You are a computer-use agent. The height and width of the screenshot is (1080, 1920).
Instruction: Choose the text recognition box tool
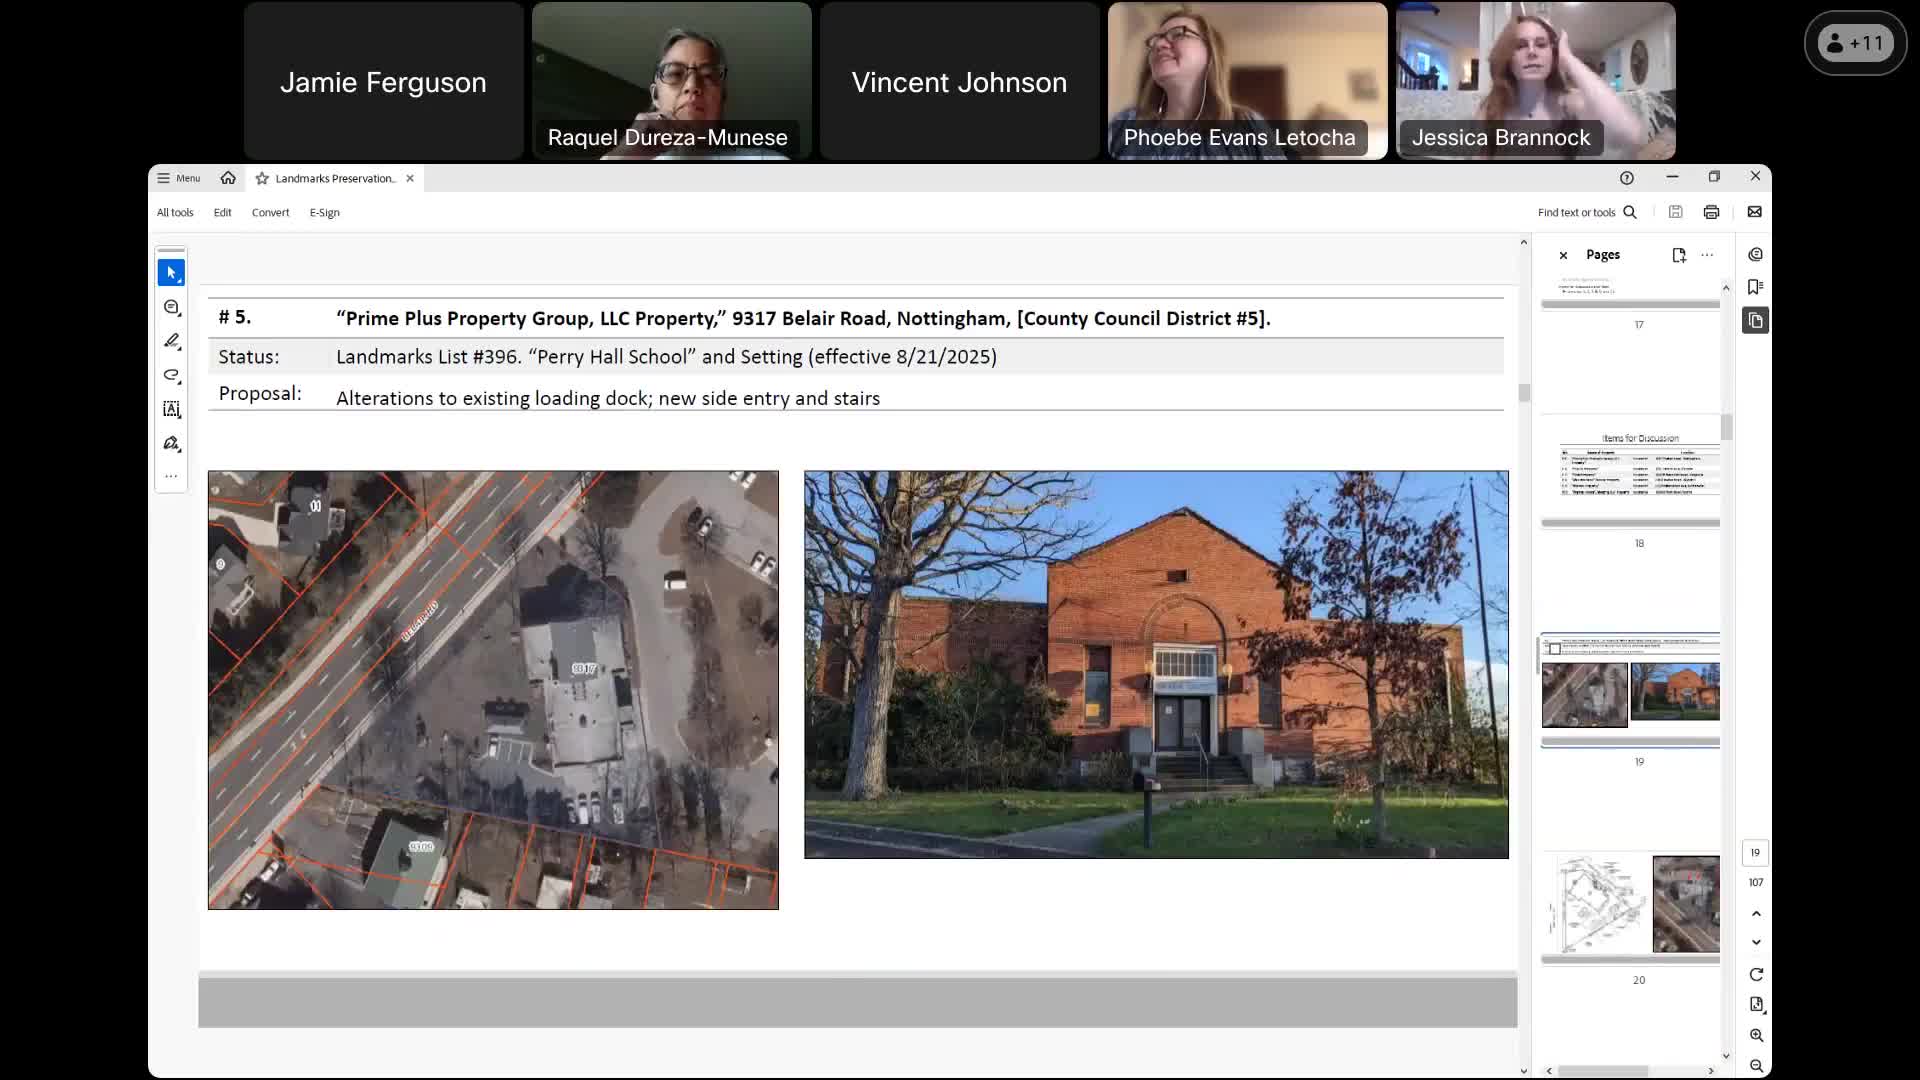tap(171, 409)
